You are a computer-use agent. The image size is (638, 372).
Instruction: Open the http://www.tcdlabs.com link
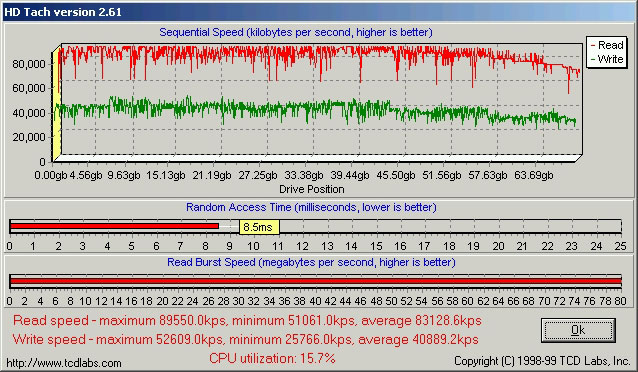(x=63, y=363)
